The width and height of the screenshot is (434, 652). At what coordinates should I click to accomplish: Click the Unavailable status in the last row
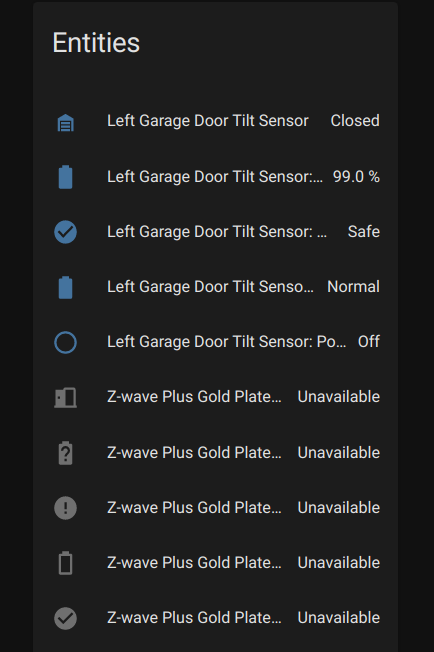tap(339, 617)
